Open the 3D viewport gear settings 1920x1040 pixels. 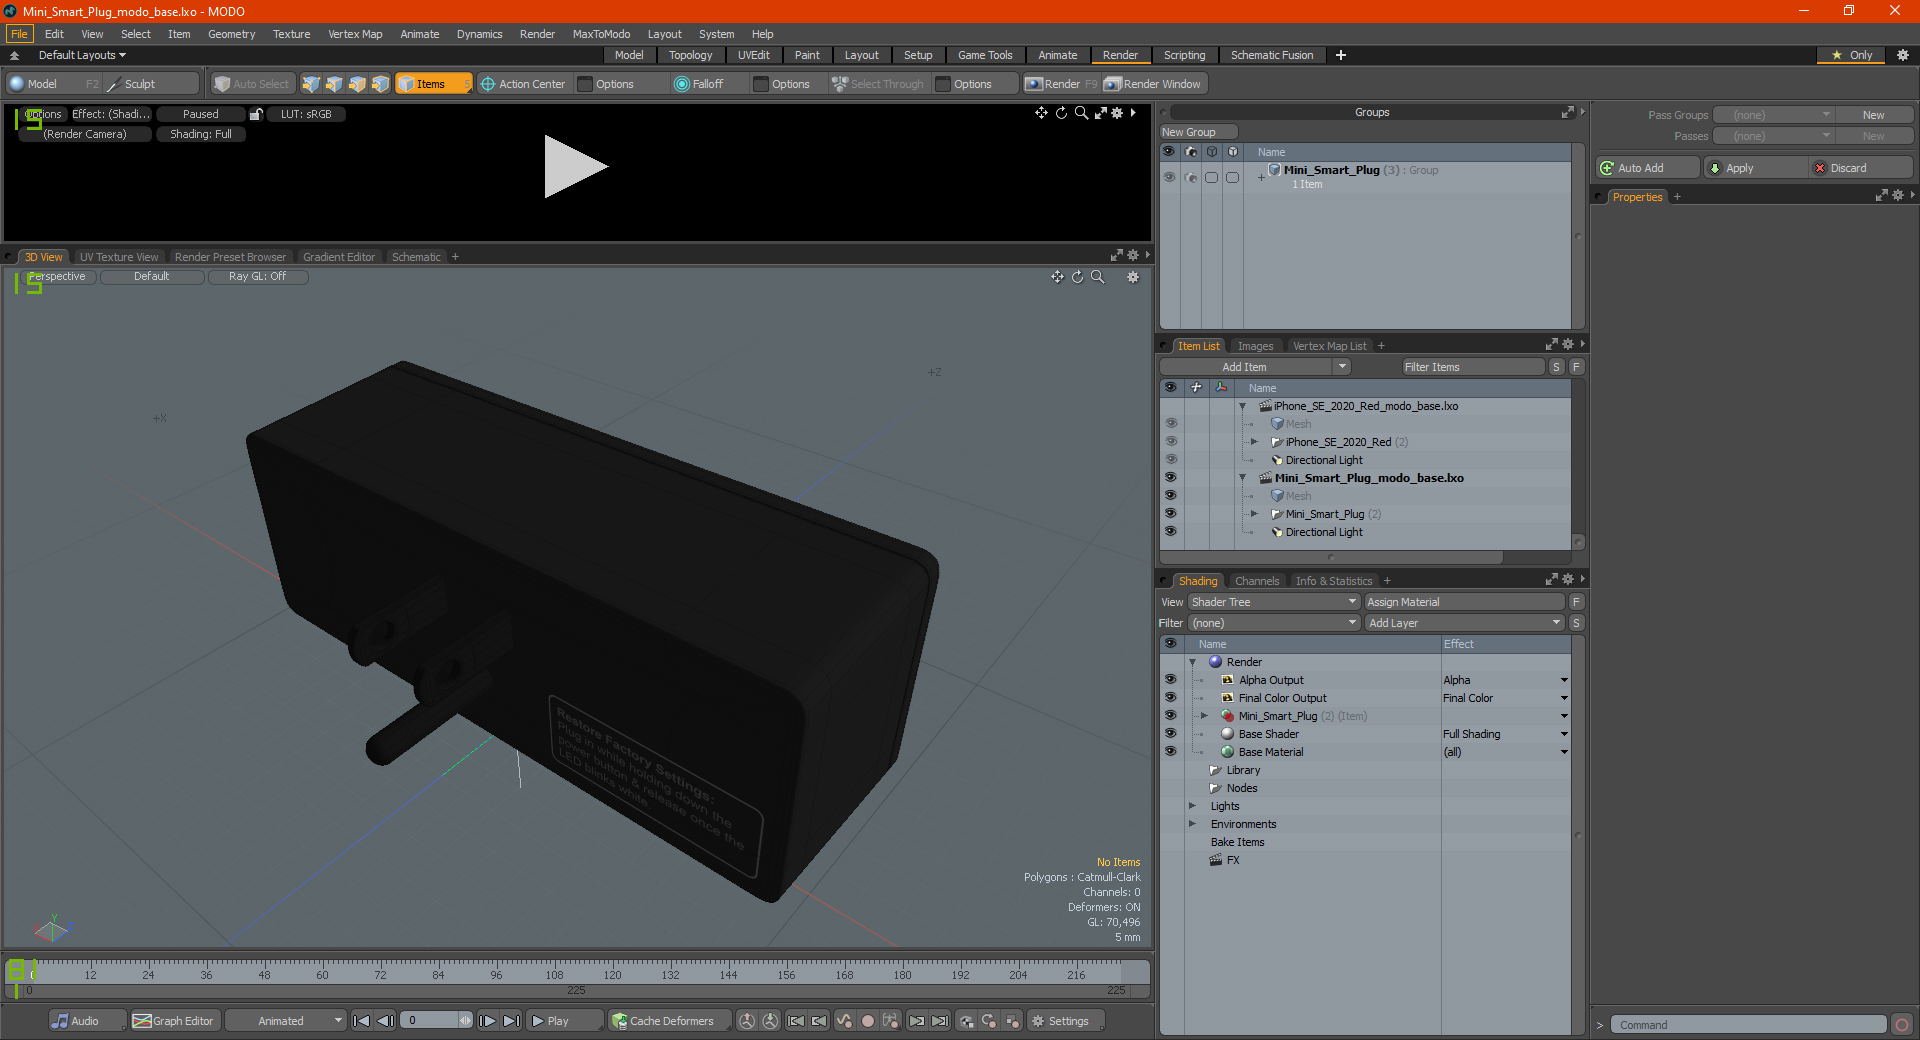click(1133, 277)
